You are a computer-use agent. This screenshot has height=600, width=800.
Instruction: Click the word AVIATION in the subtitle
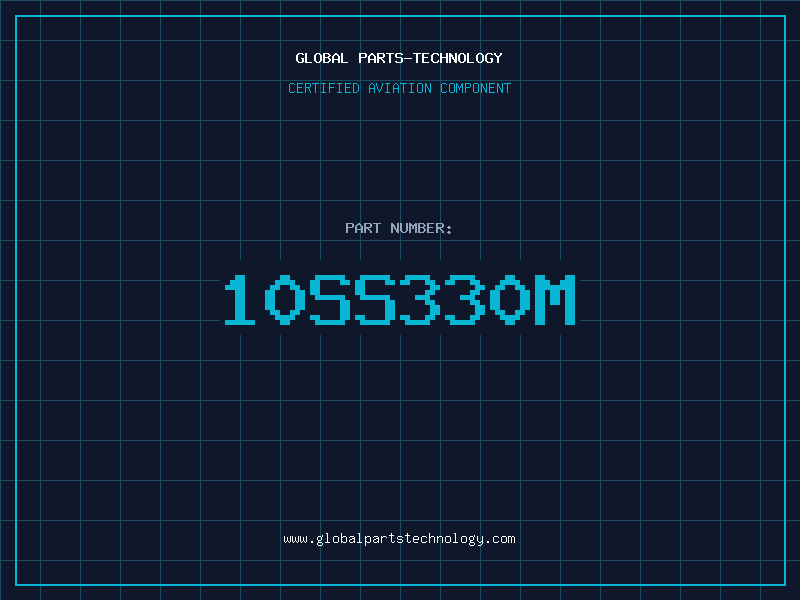(x=400, y=88)
